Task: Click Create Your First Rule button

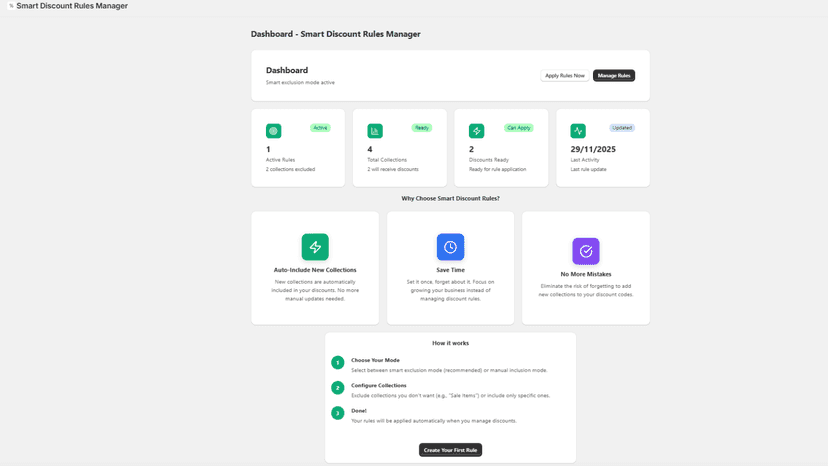Action: (x=450, y=450)
